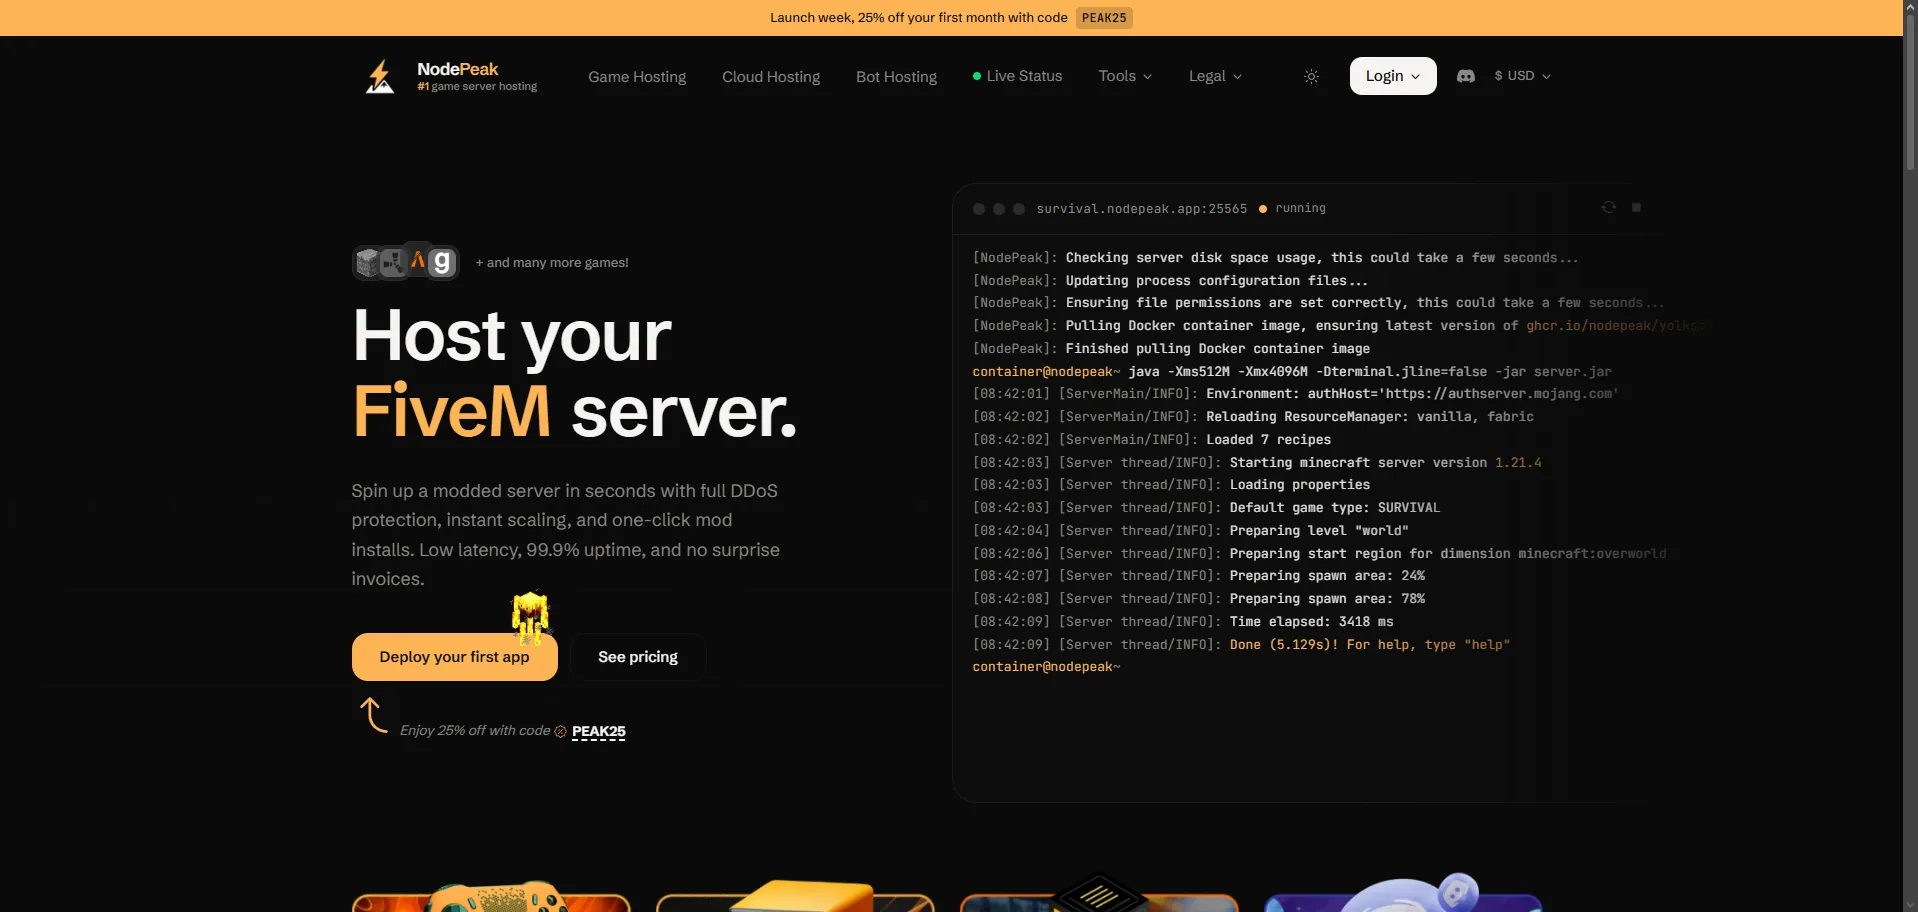Click the underlined PEAK25 code below Deploy

pyautogui.click(x=599, y=732)
